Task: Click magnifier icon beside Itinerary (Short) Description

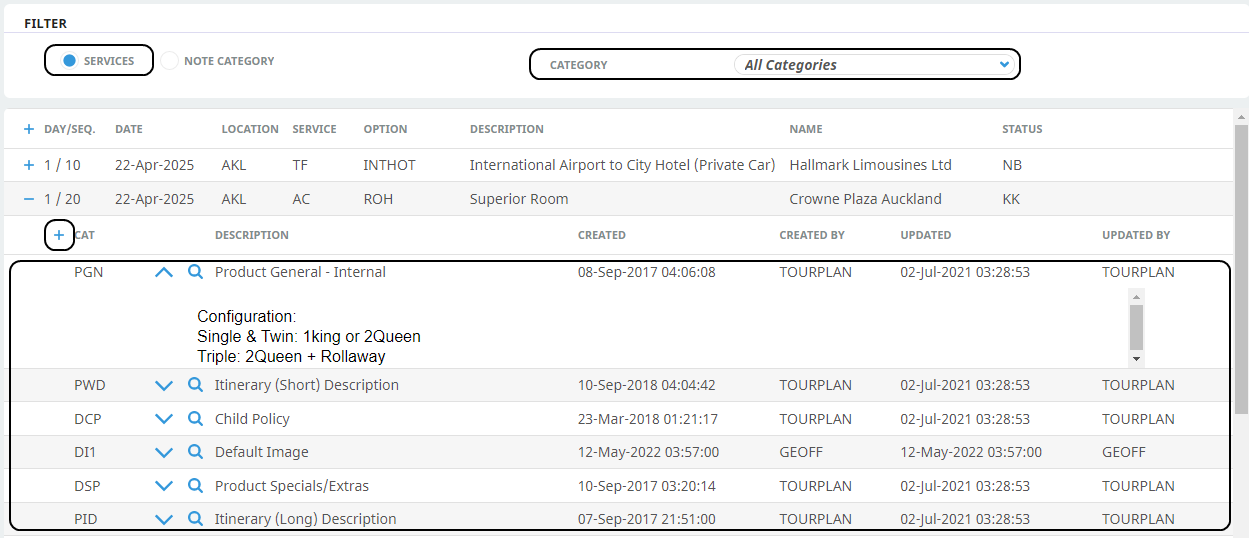Action: pos(196,385)
